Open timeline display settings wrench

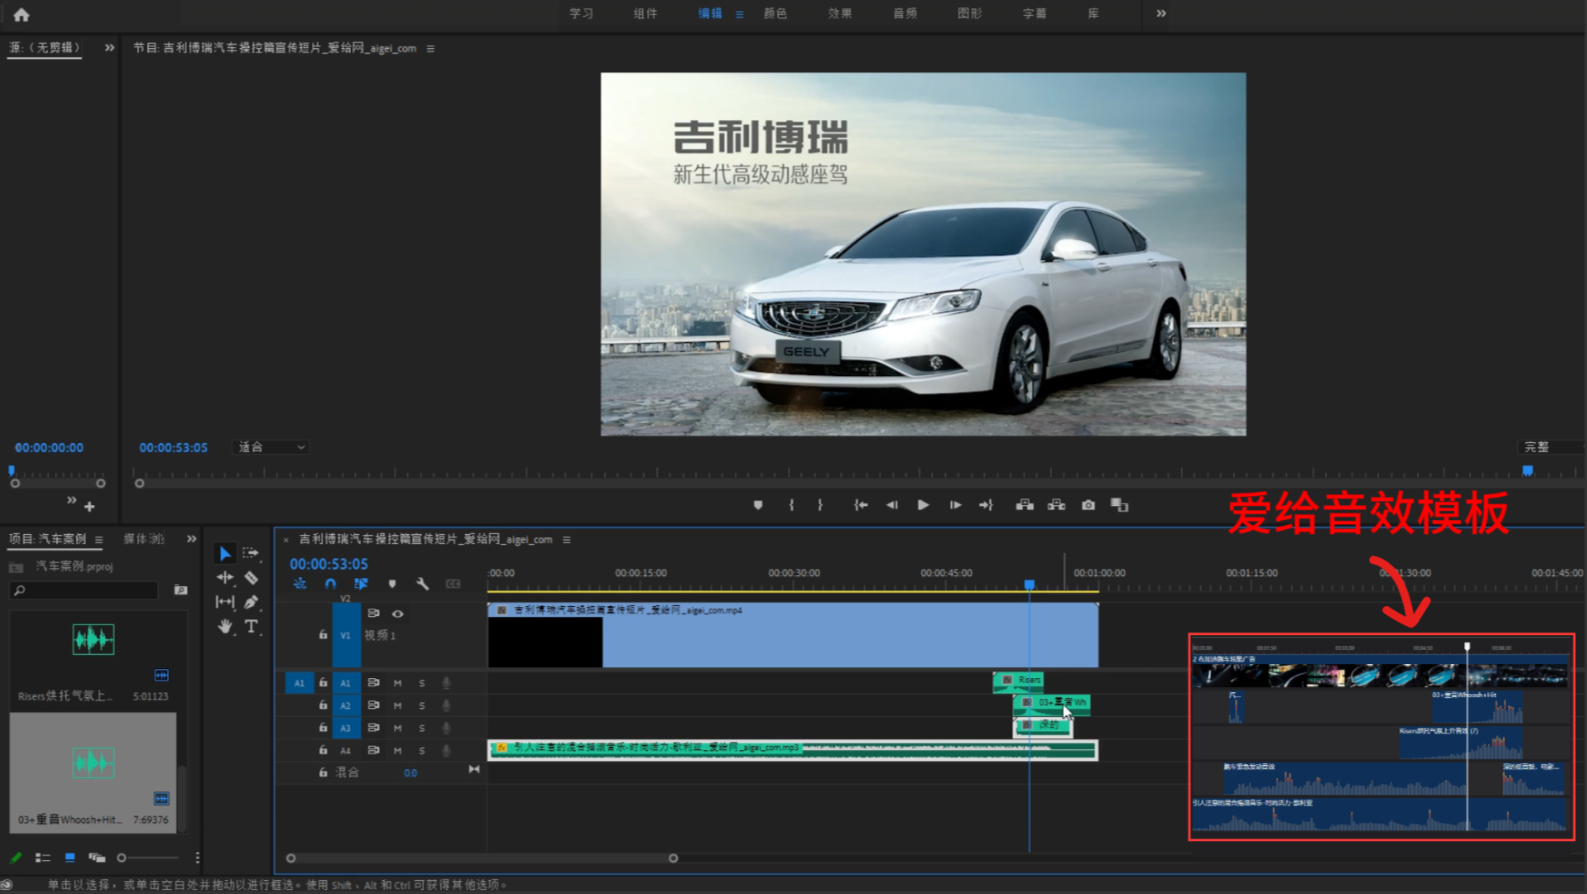423,584
